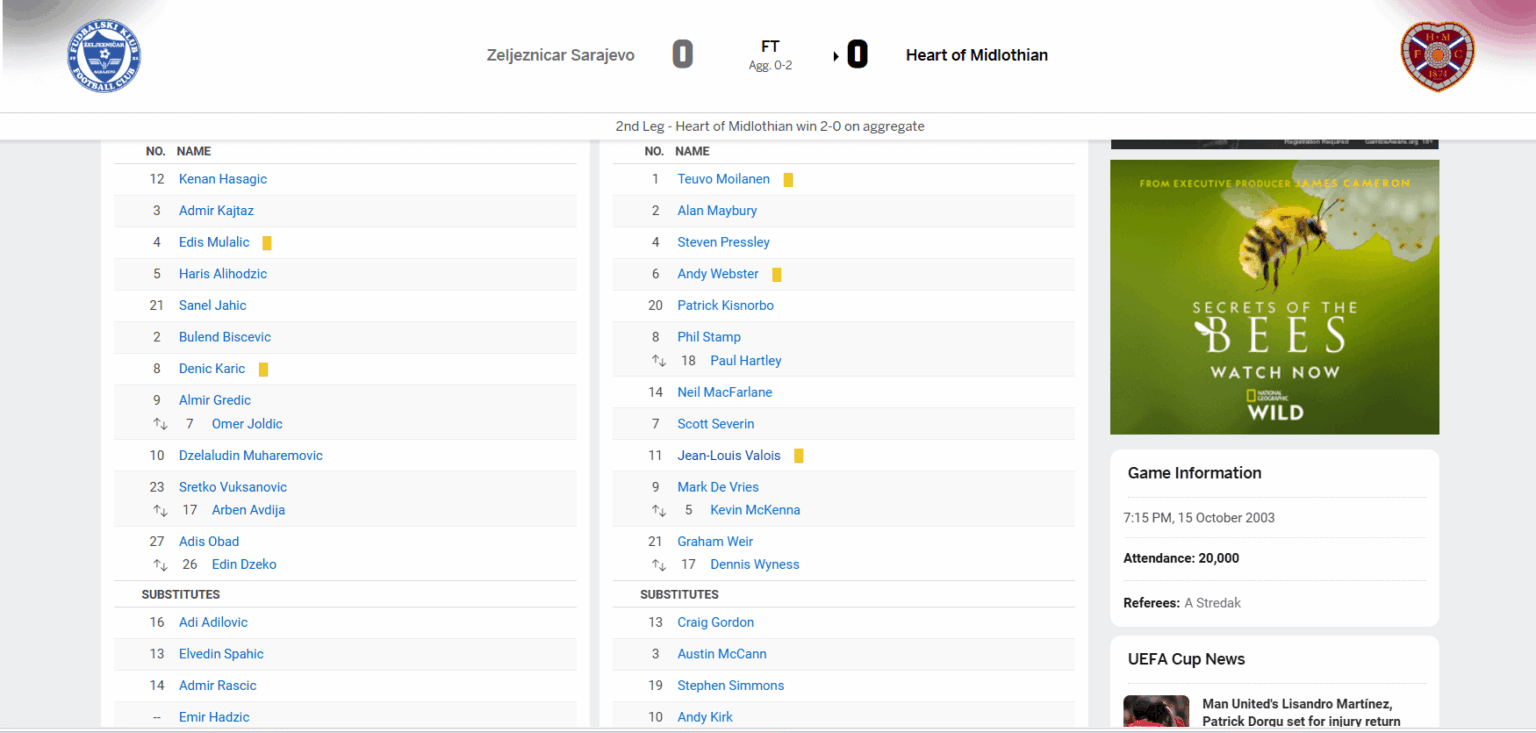Image resolution: width=1536 pixels, height=733 pixels.
Task: Click substitution arrows beside Edin Dzeko
Action: coord(160,565)
